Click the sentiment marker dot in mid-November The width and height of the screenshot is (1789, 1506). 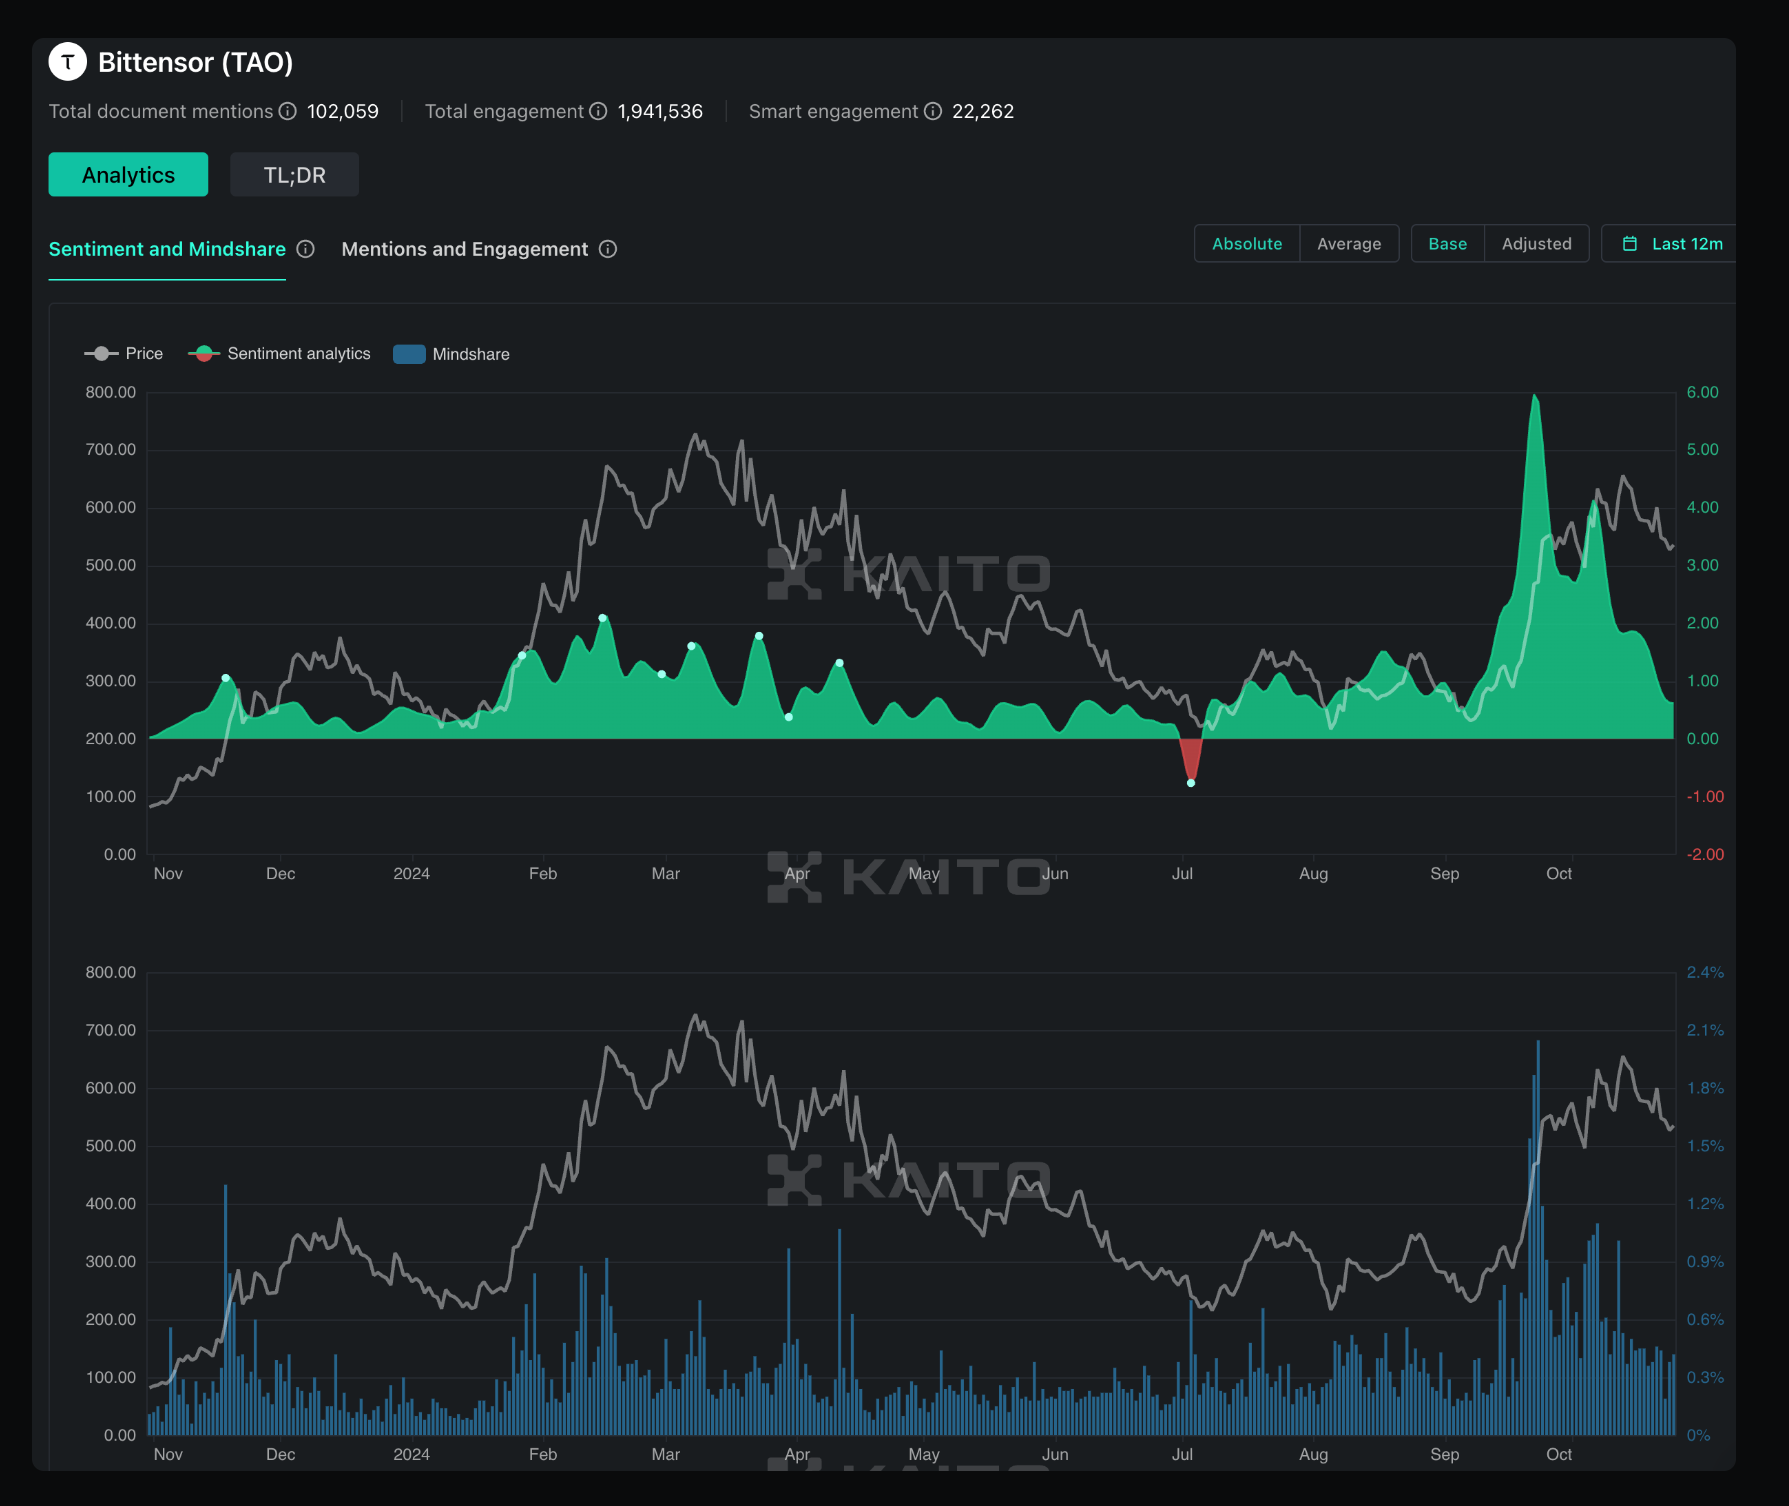pyautogui.click(x=226, y=678)
